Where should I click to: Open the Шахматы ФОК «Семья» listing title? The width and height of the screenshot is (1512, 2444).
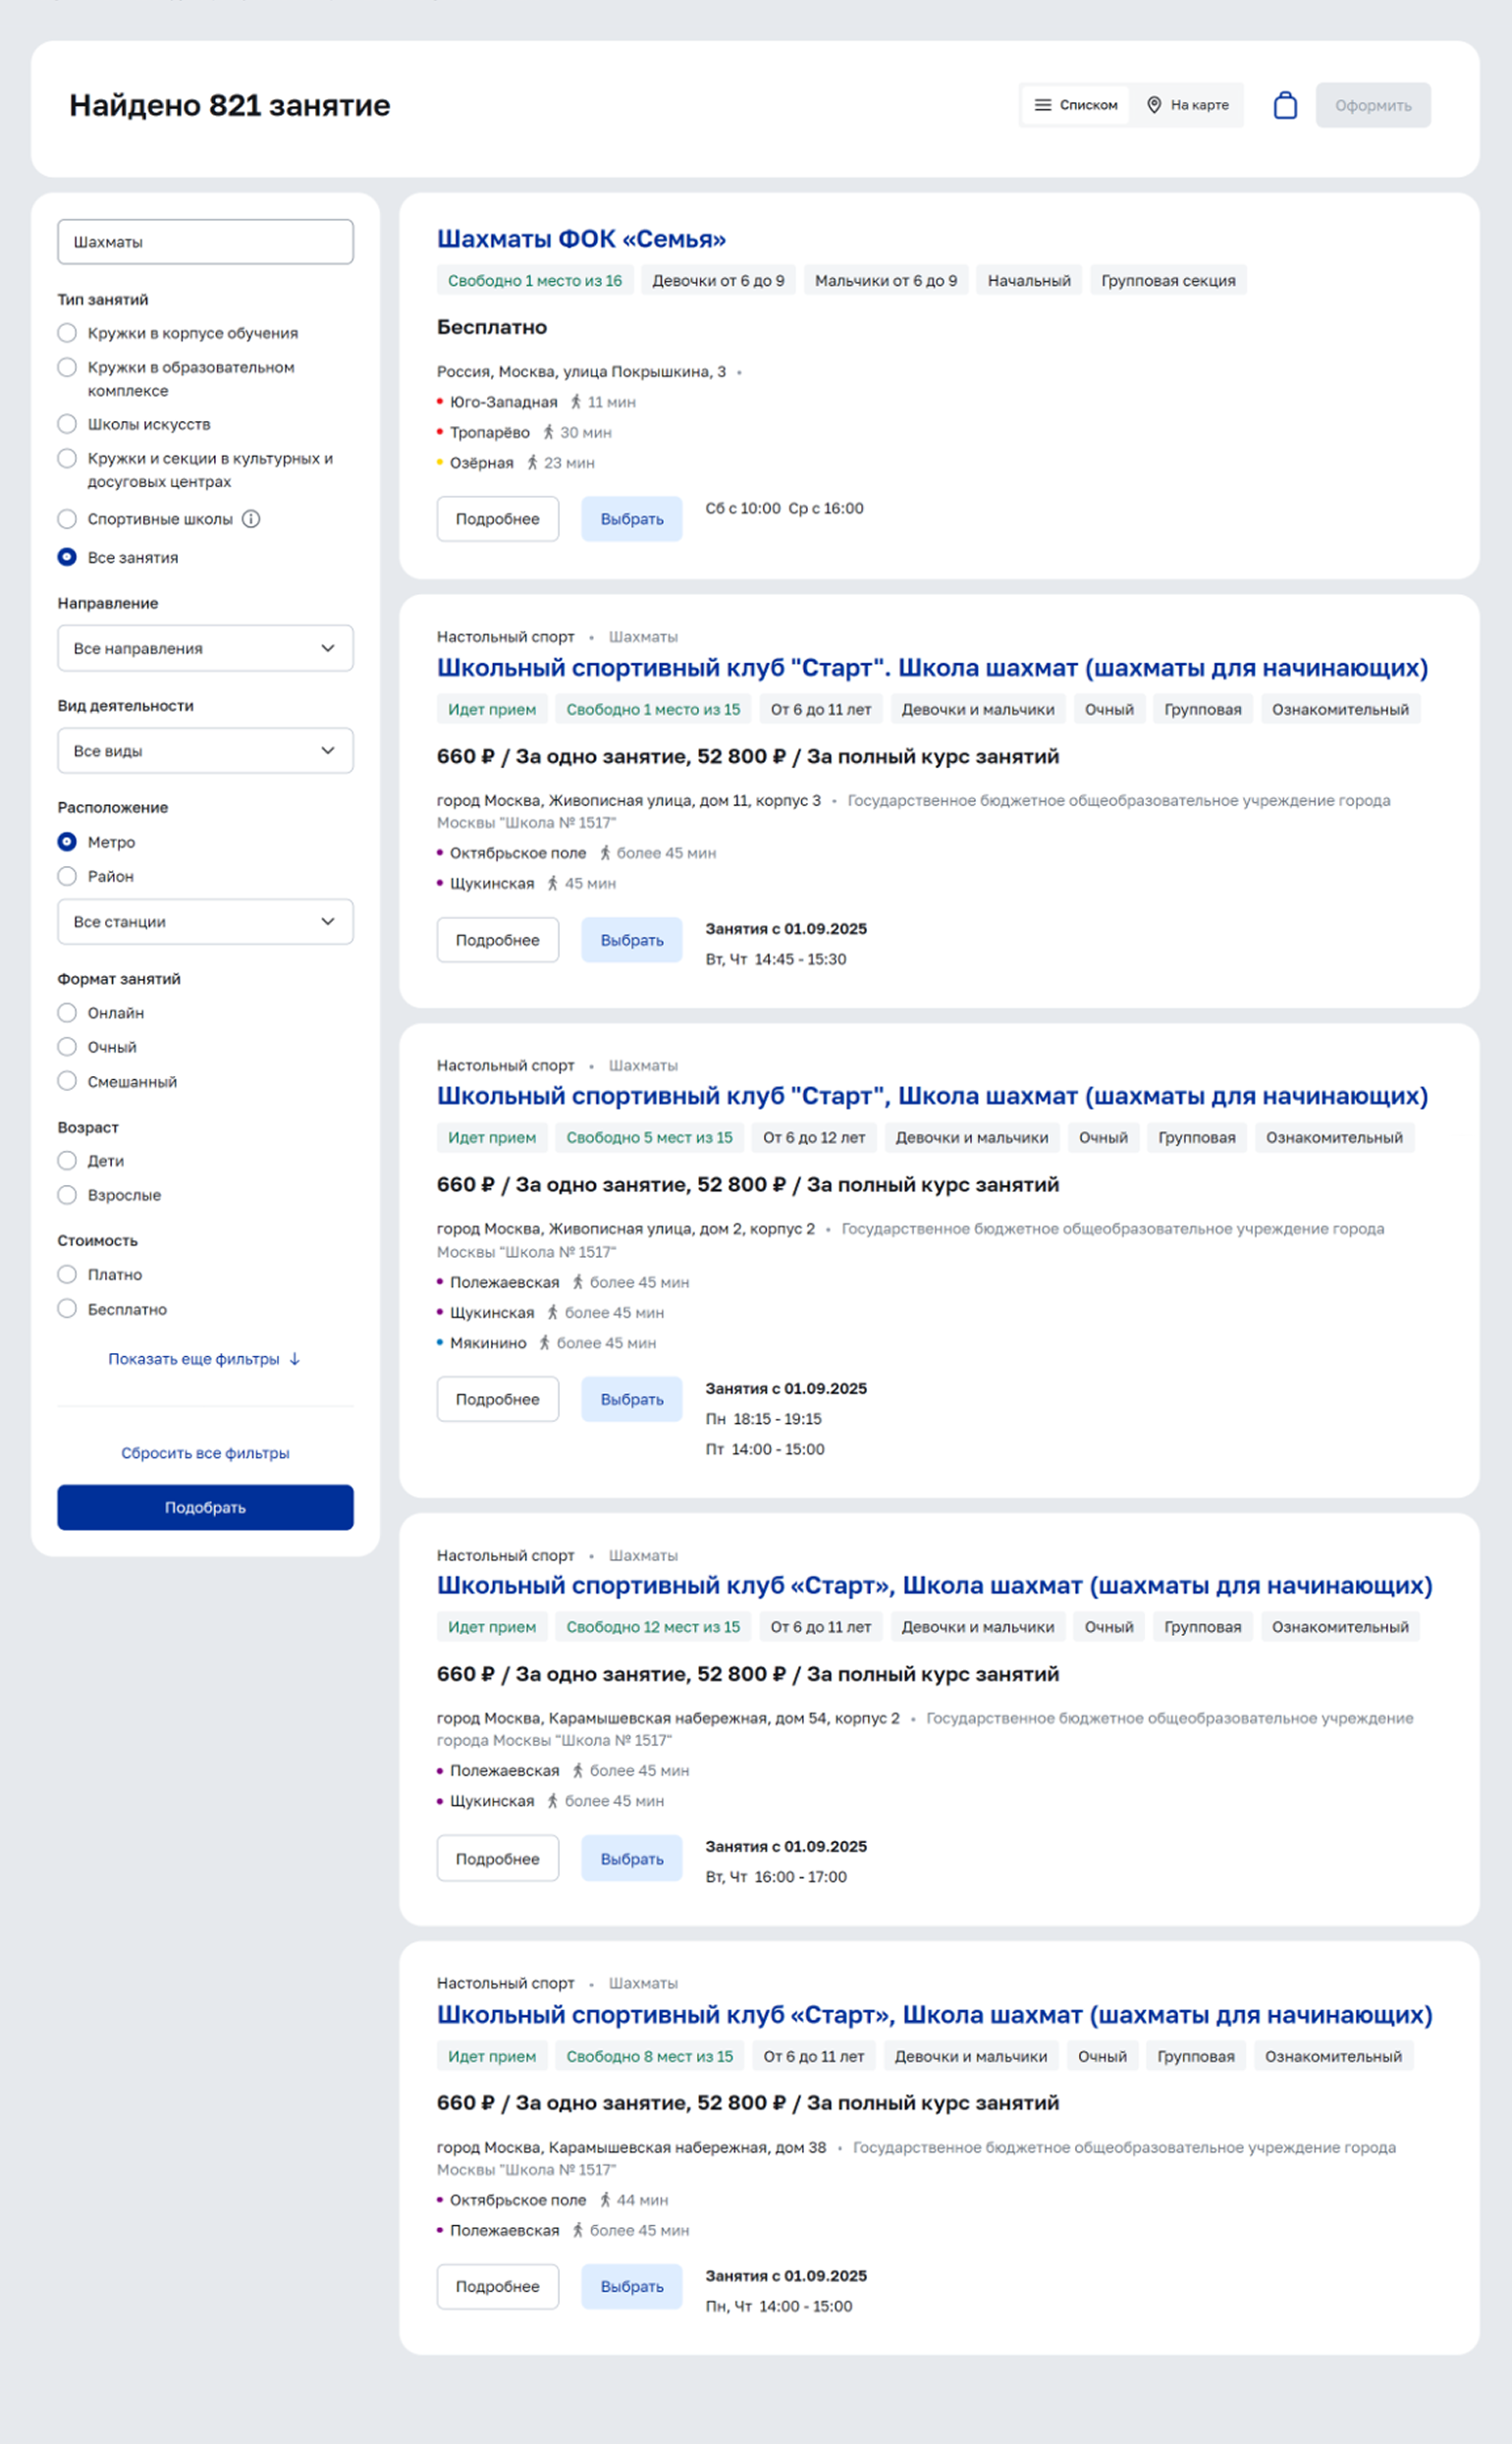pos(581,239)
